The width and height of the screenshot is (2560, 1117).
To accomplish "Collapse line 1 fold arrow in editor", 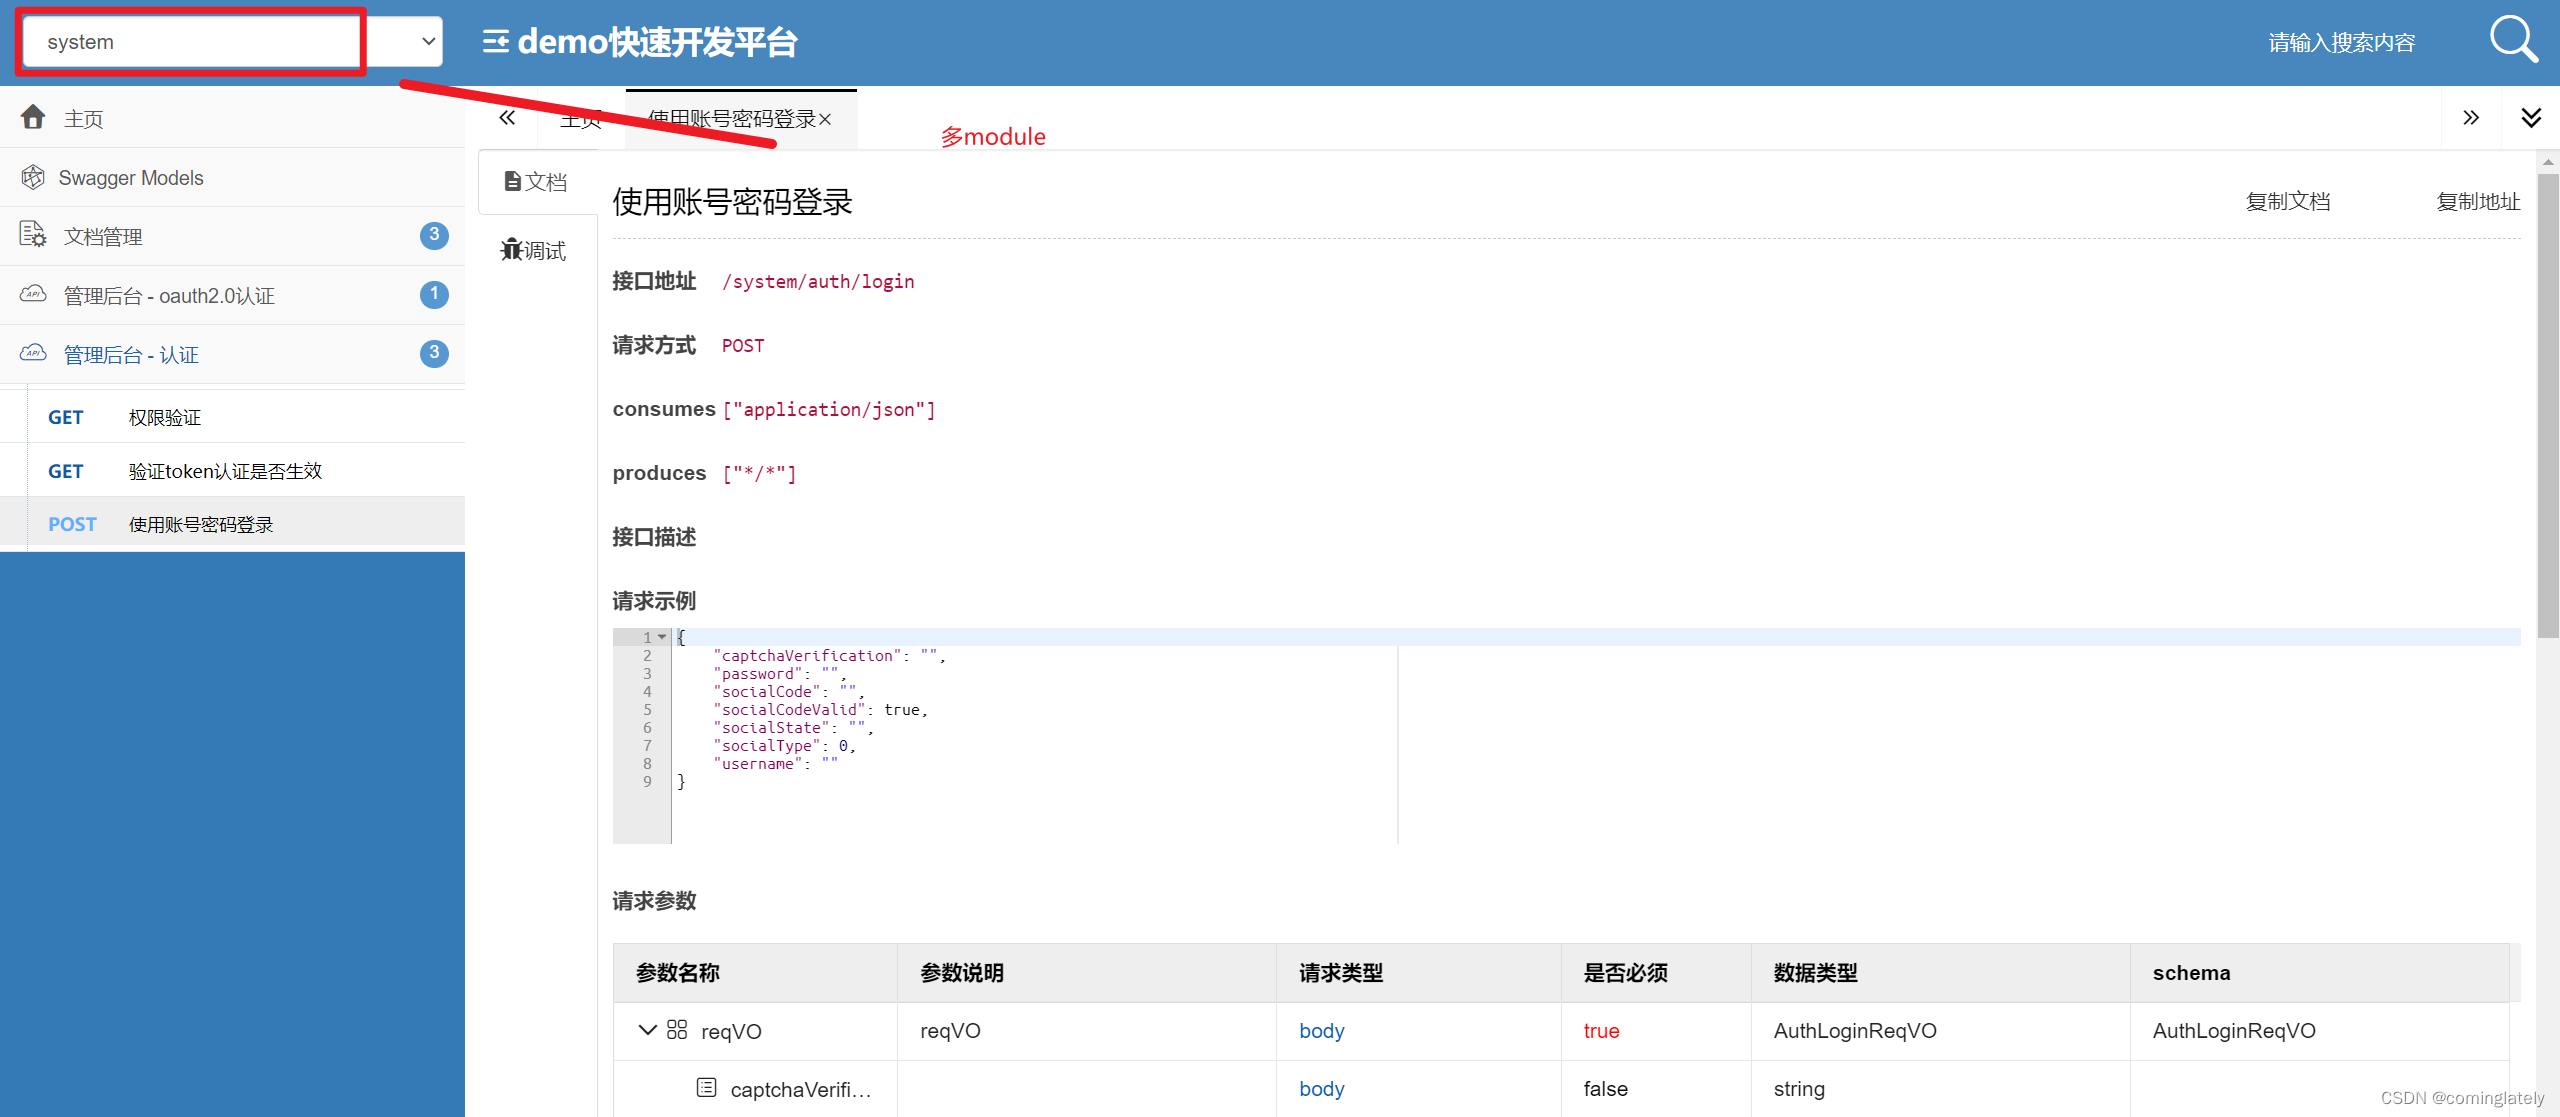I will [662, 637].
